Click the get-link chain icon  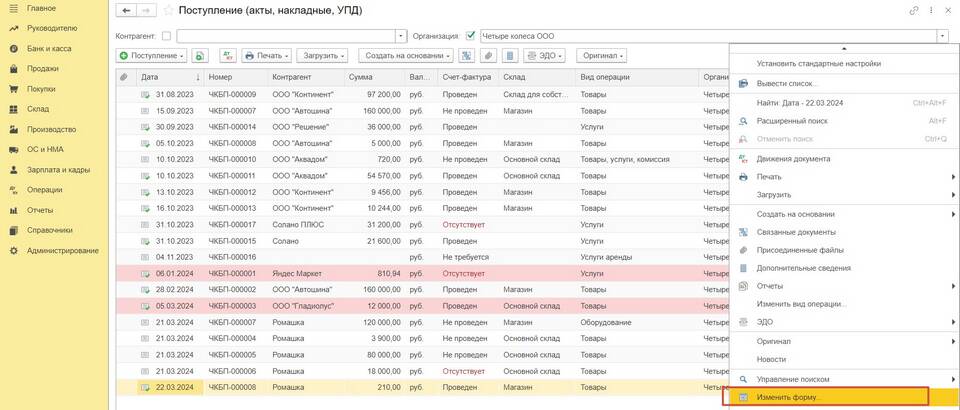pyautogui.click(x=914, y=11)
